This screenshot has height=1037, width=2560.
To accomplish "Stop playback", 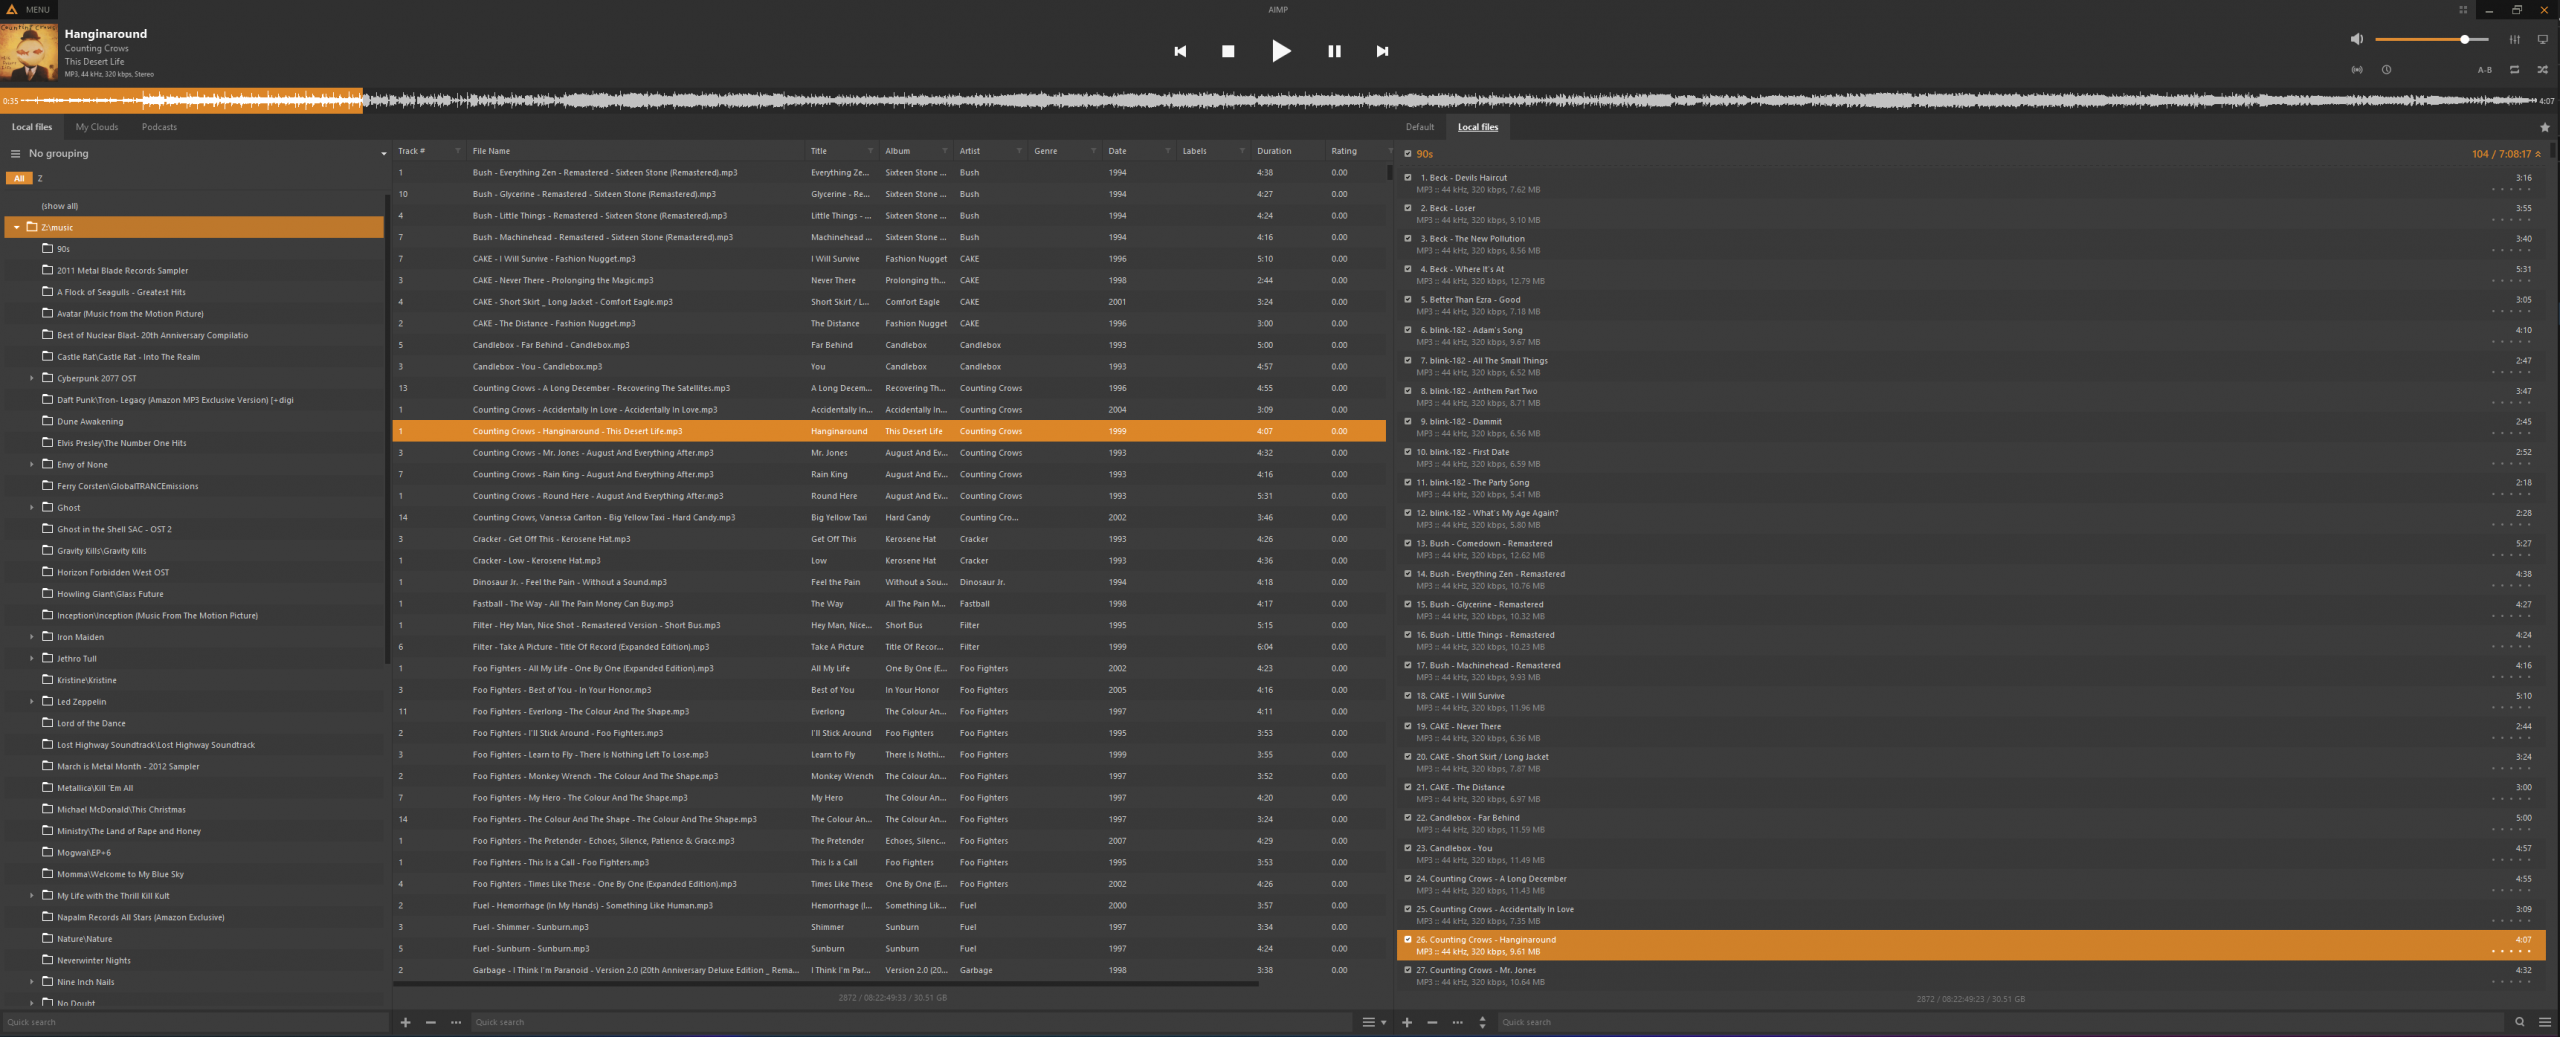I will point(1228,51).
